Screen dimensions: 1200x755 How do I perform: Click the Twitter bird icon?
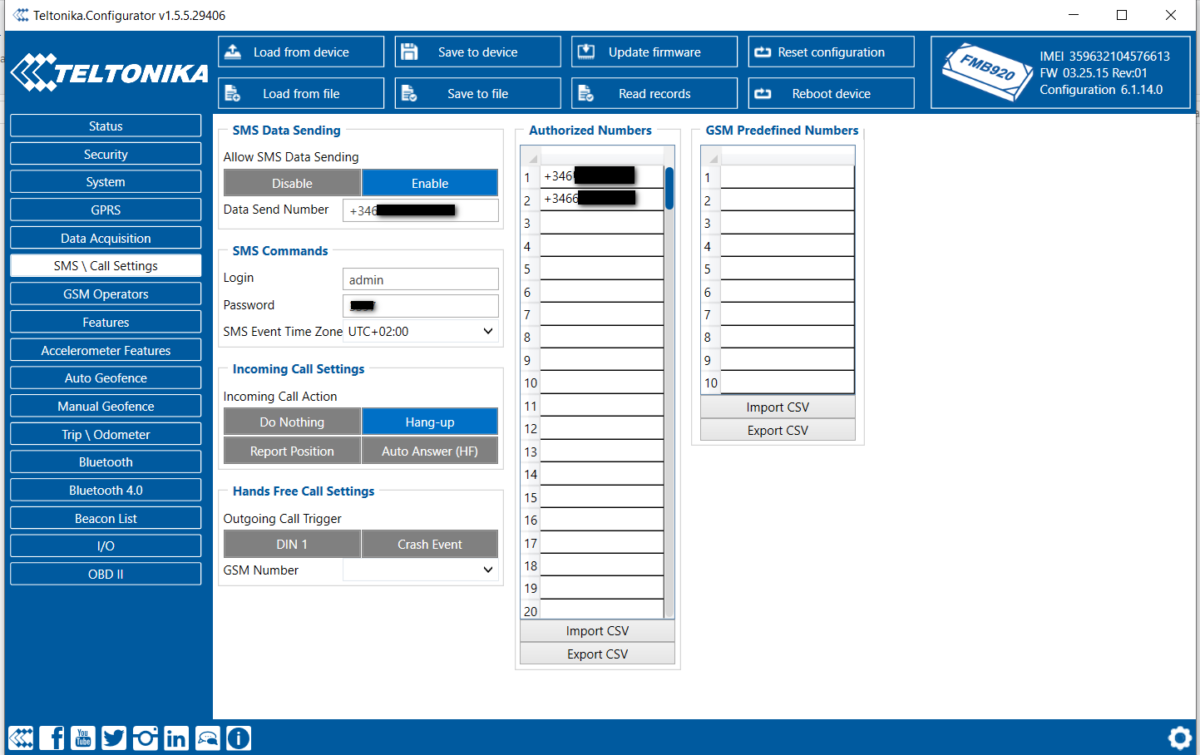(114, 738)
